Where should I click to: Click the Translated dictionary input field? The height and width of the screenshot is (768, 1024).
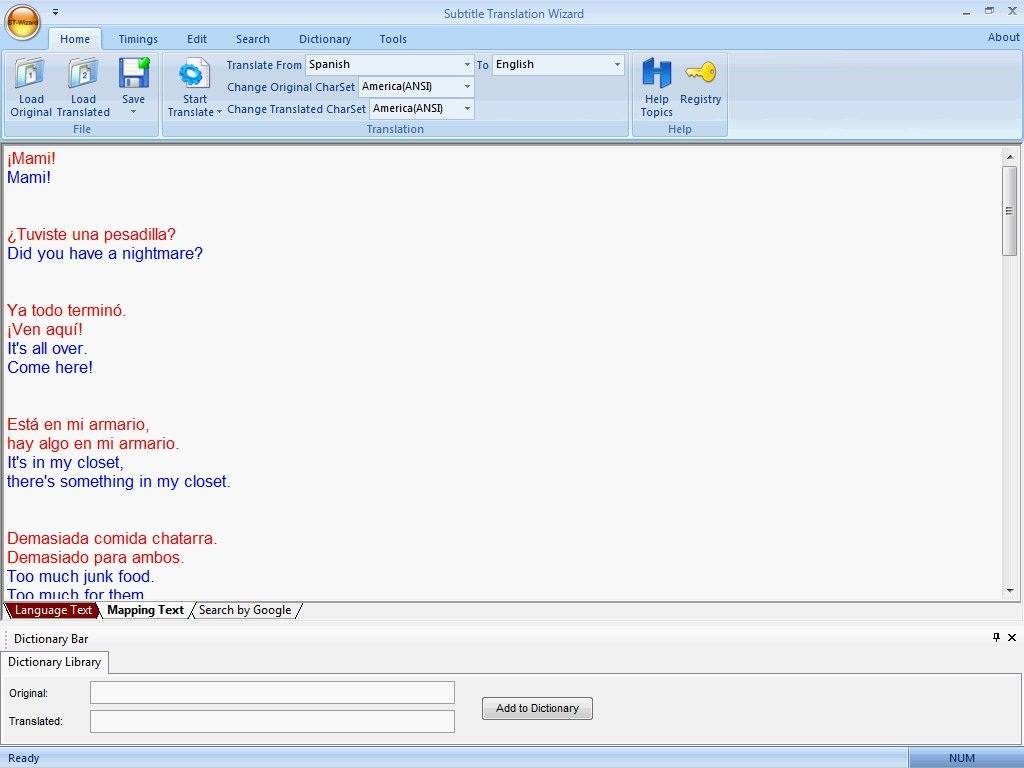[x=272, y=722]
